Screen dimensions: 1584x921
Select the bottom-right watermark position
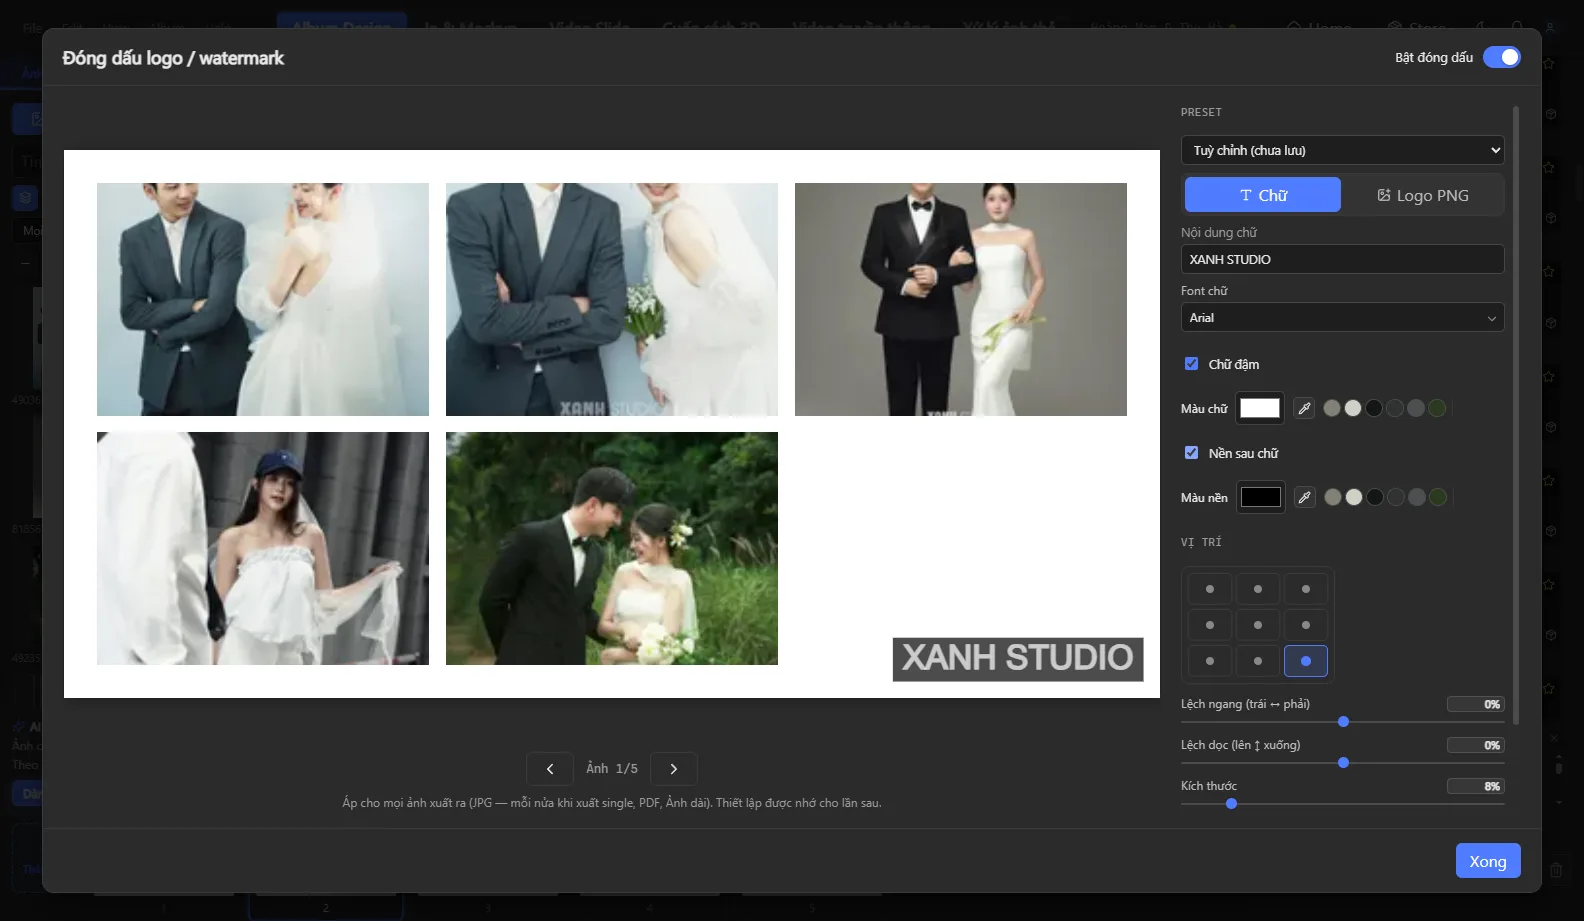click(1306, 661)
